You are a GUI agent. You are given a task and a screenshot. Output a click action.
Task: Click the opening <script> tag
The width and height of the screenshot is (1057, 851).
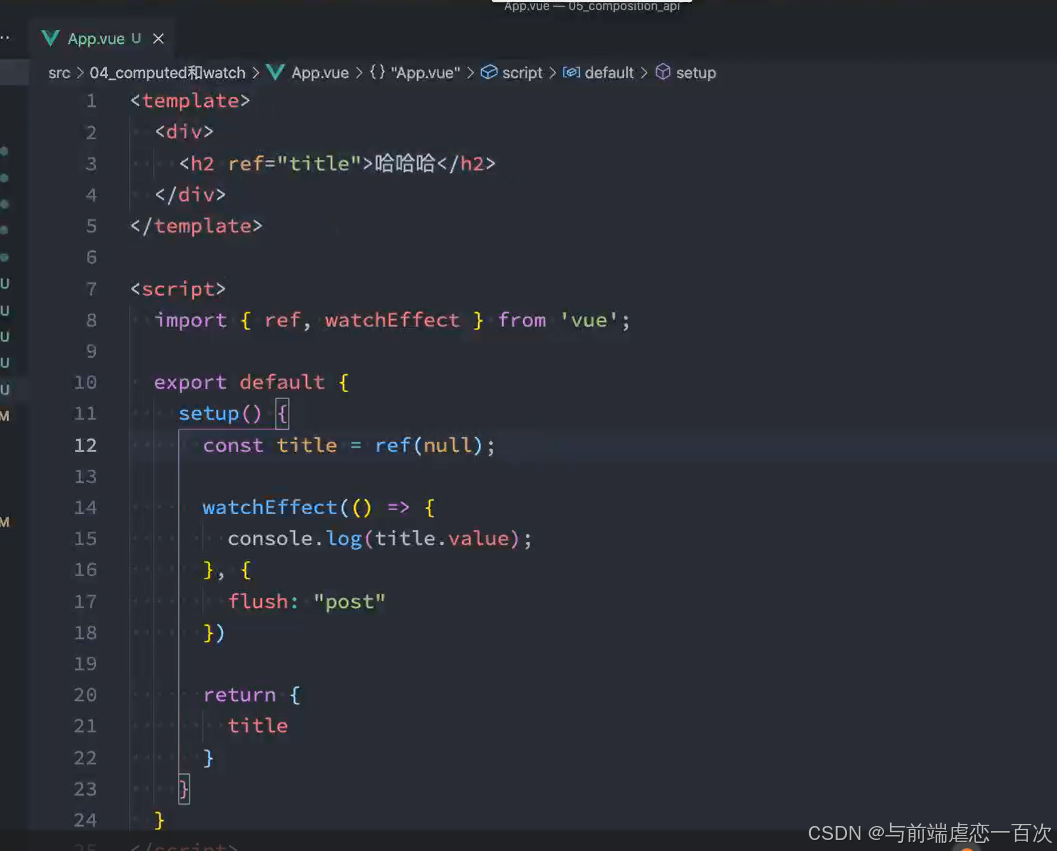click(x=178, y=289)
